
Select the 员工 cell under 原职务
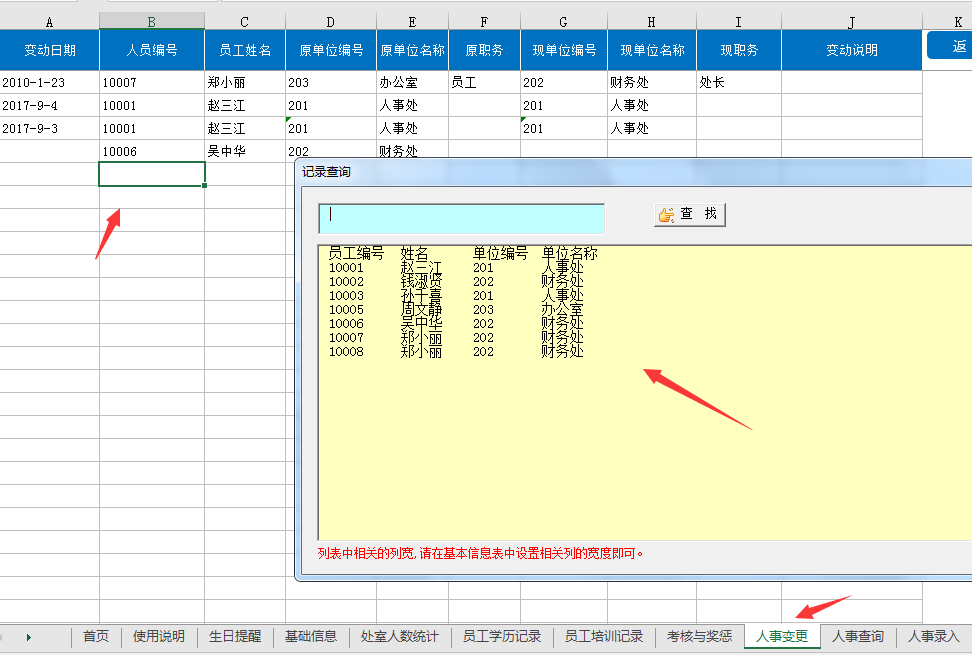(x=484, y=82)
